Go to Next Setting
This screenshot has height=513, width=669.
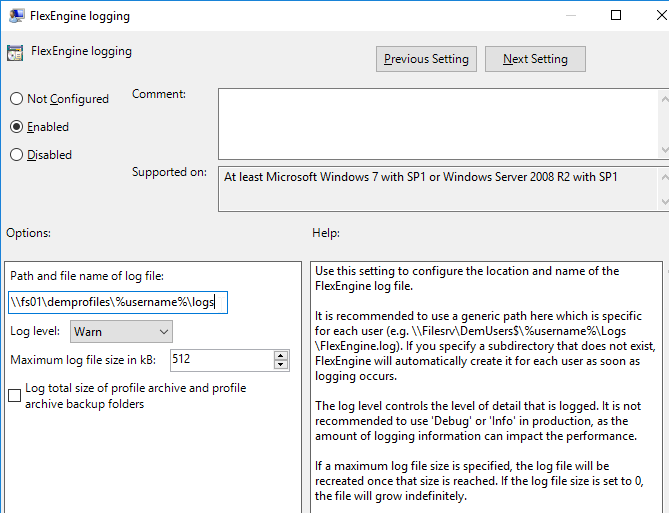(535, 59)
